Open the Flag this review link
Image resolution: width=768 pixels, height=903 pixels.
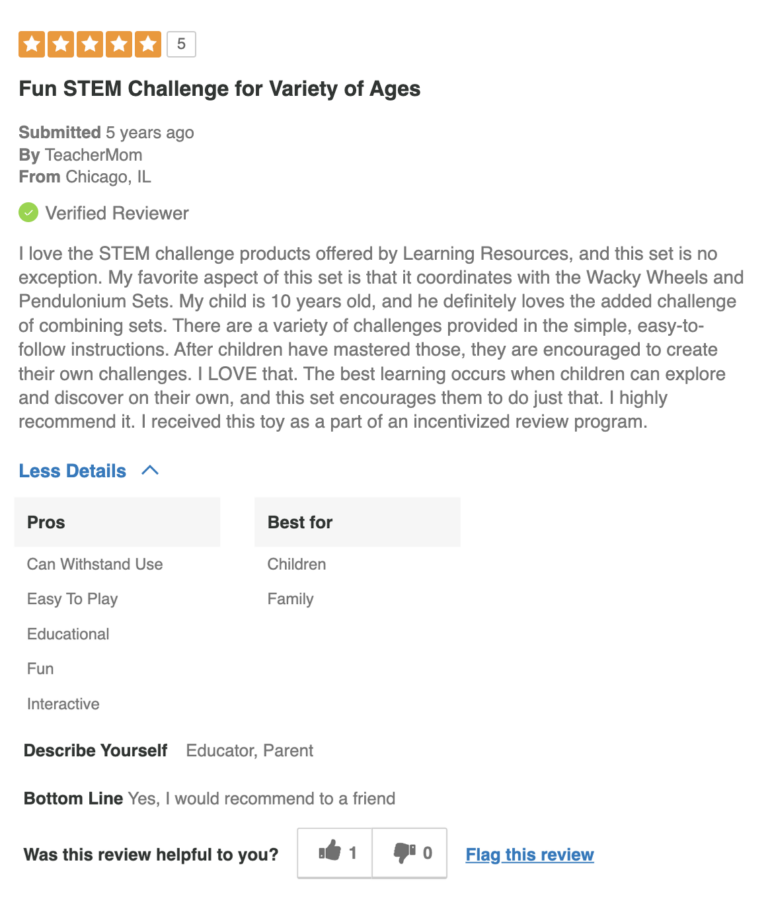tap(529, 855)
